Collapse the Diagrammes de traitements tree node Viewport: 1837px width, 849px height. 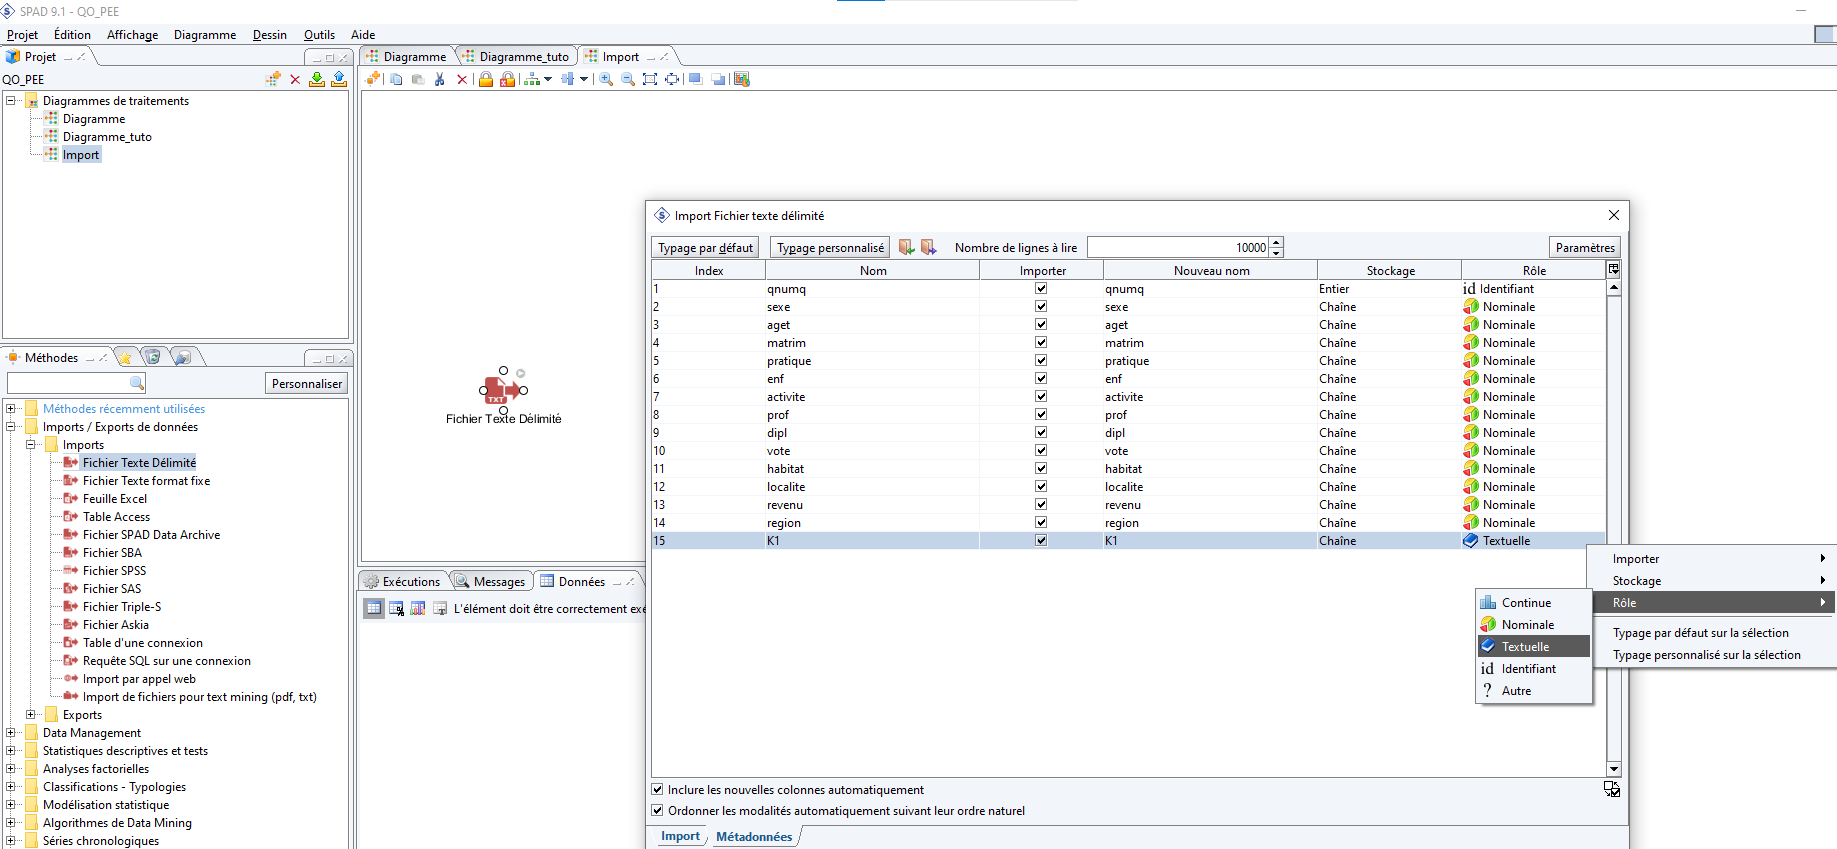click(x=11, y=100)
